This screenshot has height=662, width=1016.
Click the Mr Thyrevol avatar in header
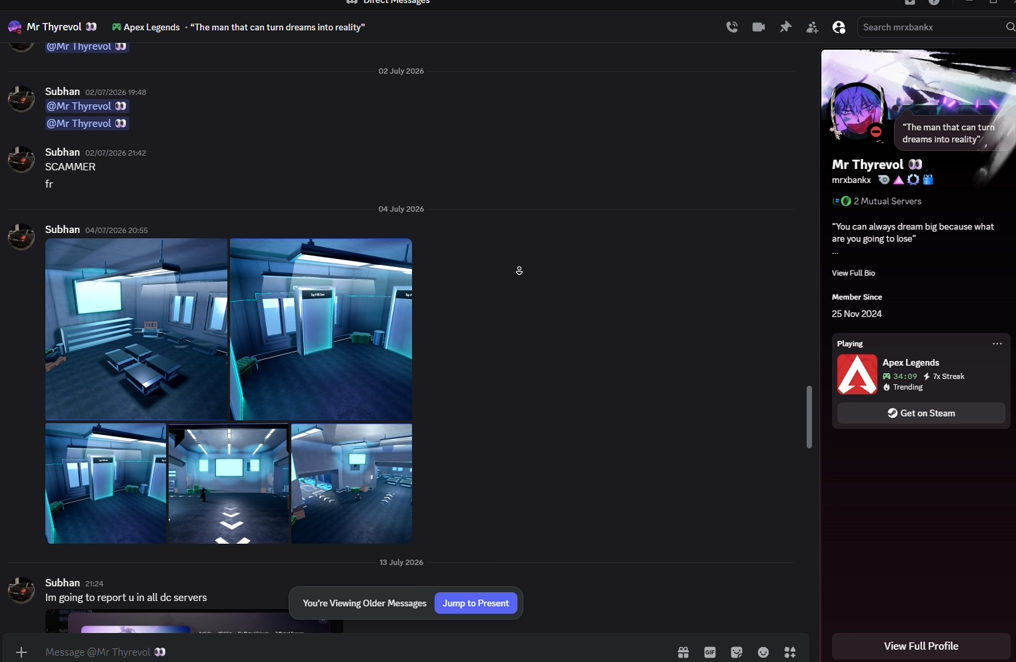click(x=14, y=27)
